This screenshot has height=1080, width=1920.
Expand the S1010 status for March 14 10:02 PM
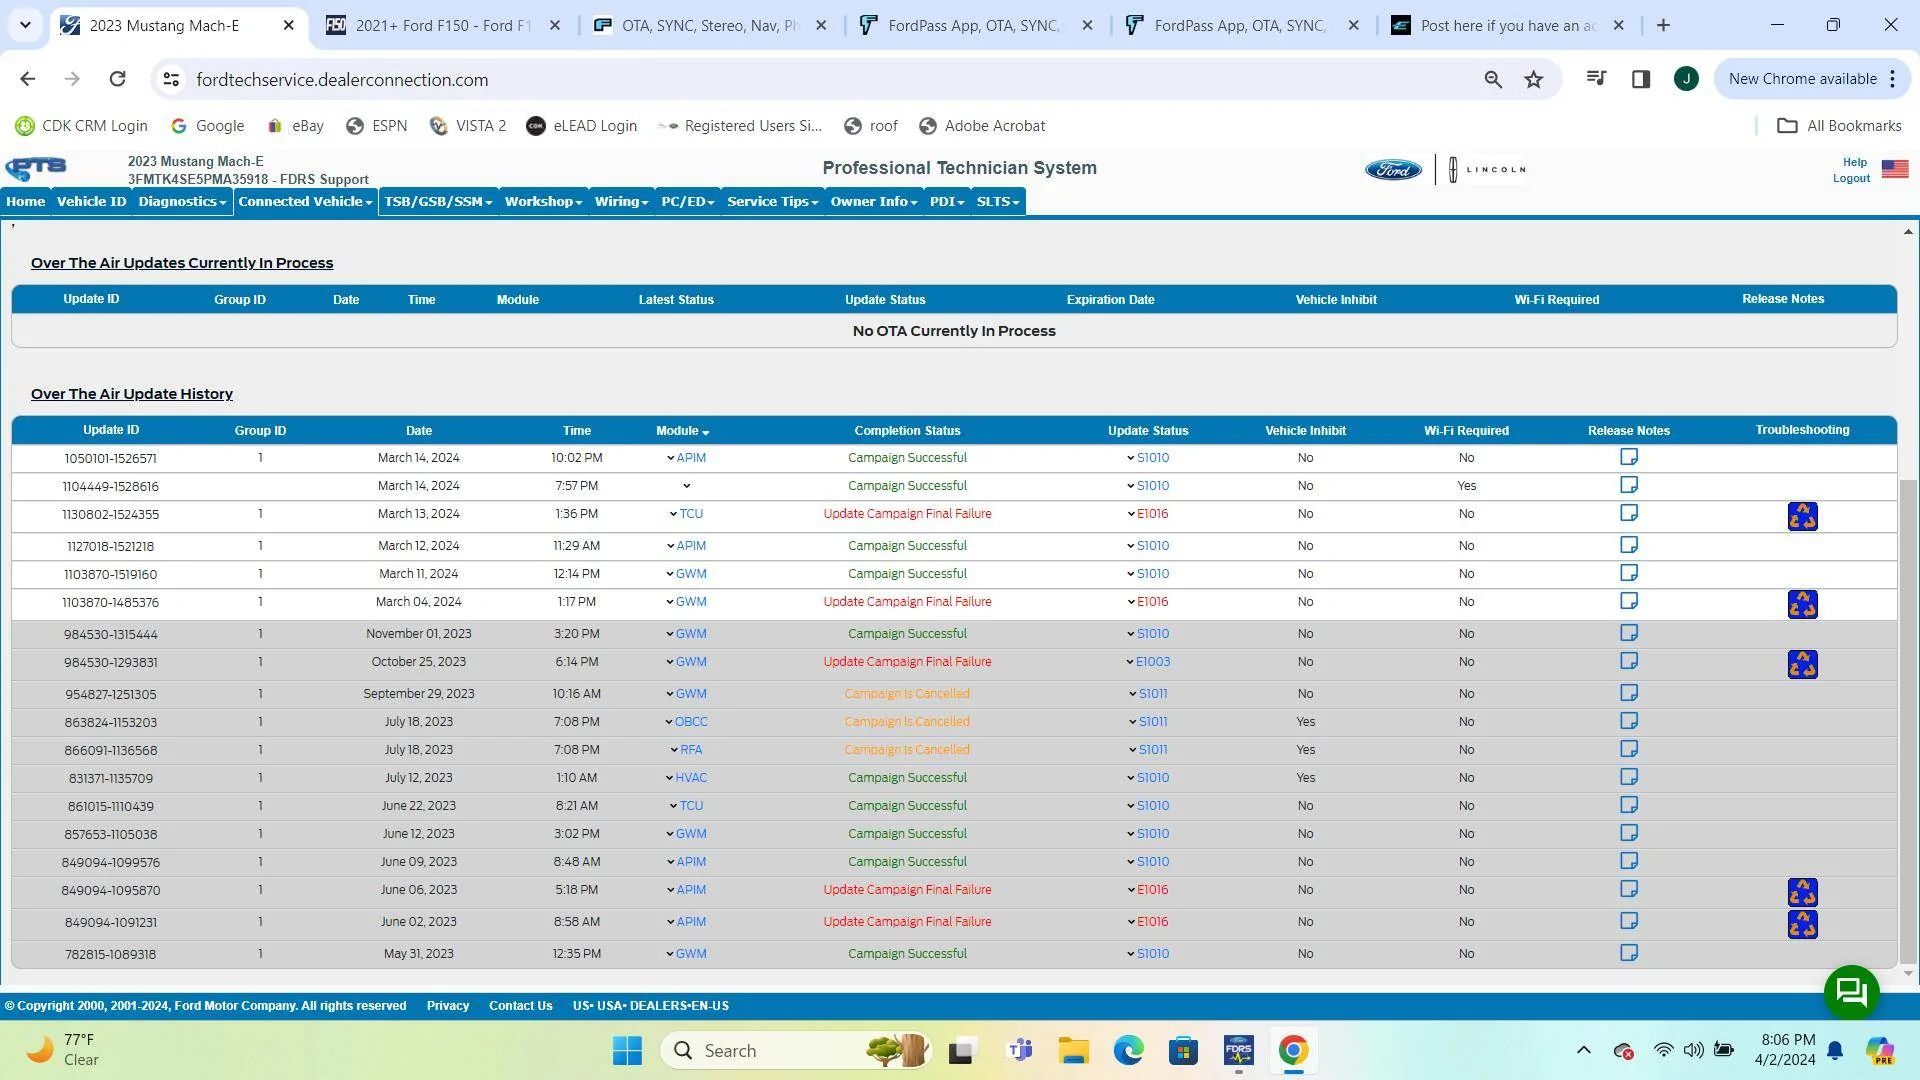tap(1148, 458)
